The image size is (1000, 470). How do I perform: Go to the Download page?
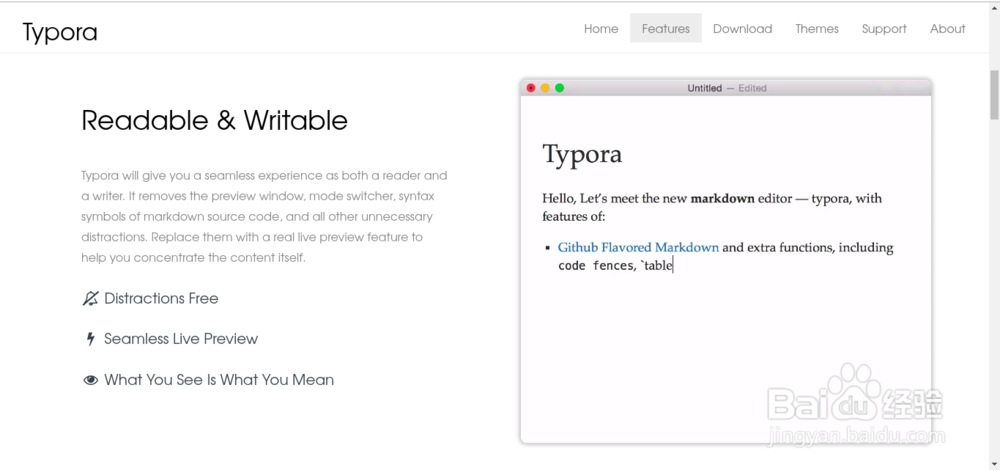pyautogui.click(x=742, y=29)
